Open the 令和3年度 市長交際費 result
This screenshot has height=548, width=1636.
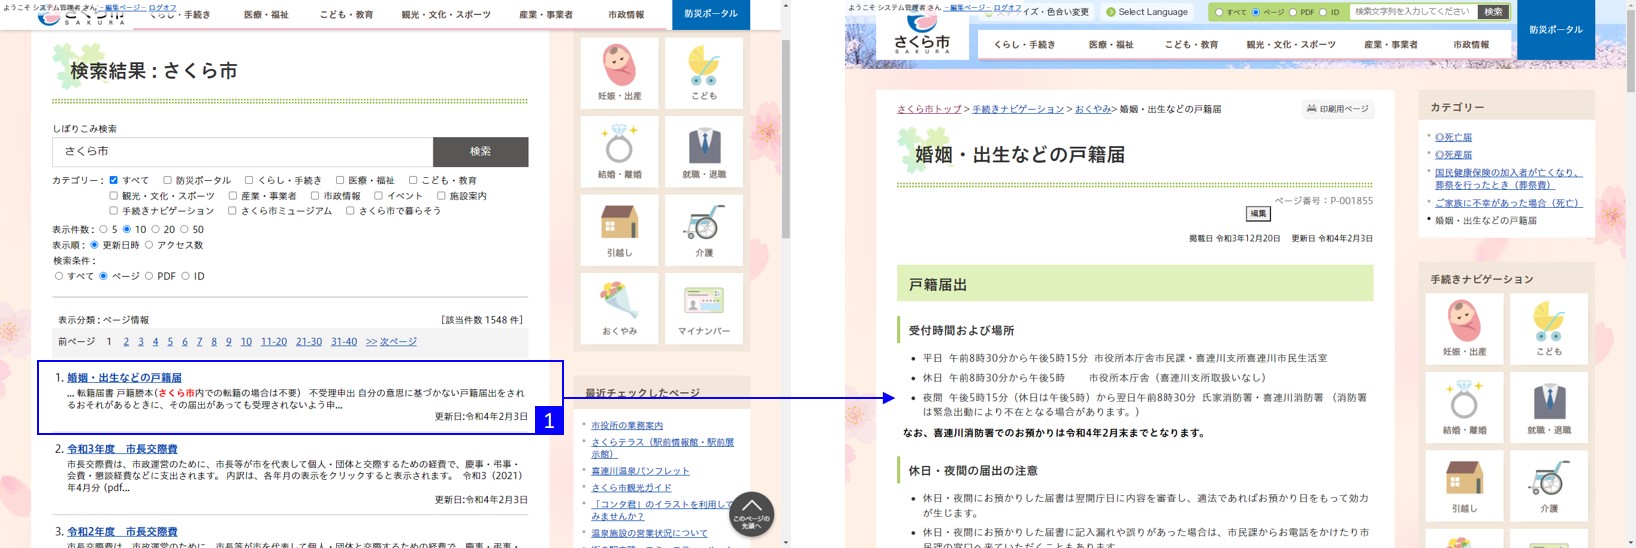(x=122, y=449)
